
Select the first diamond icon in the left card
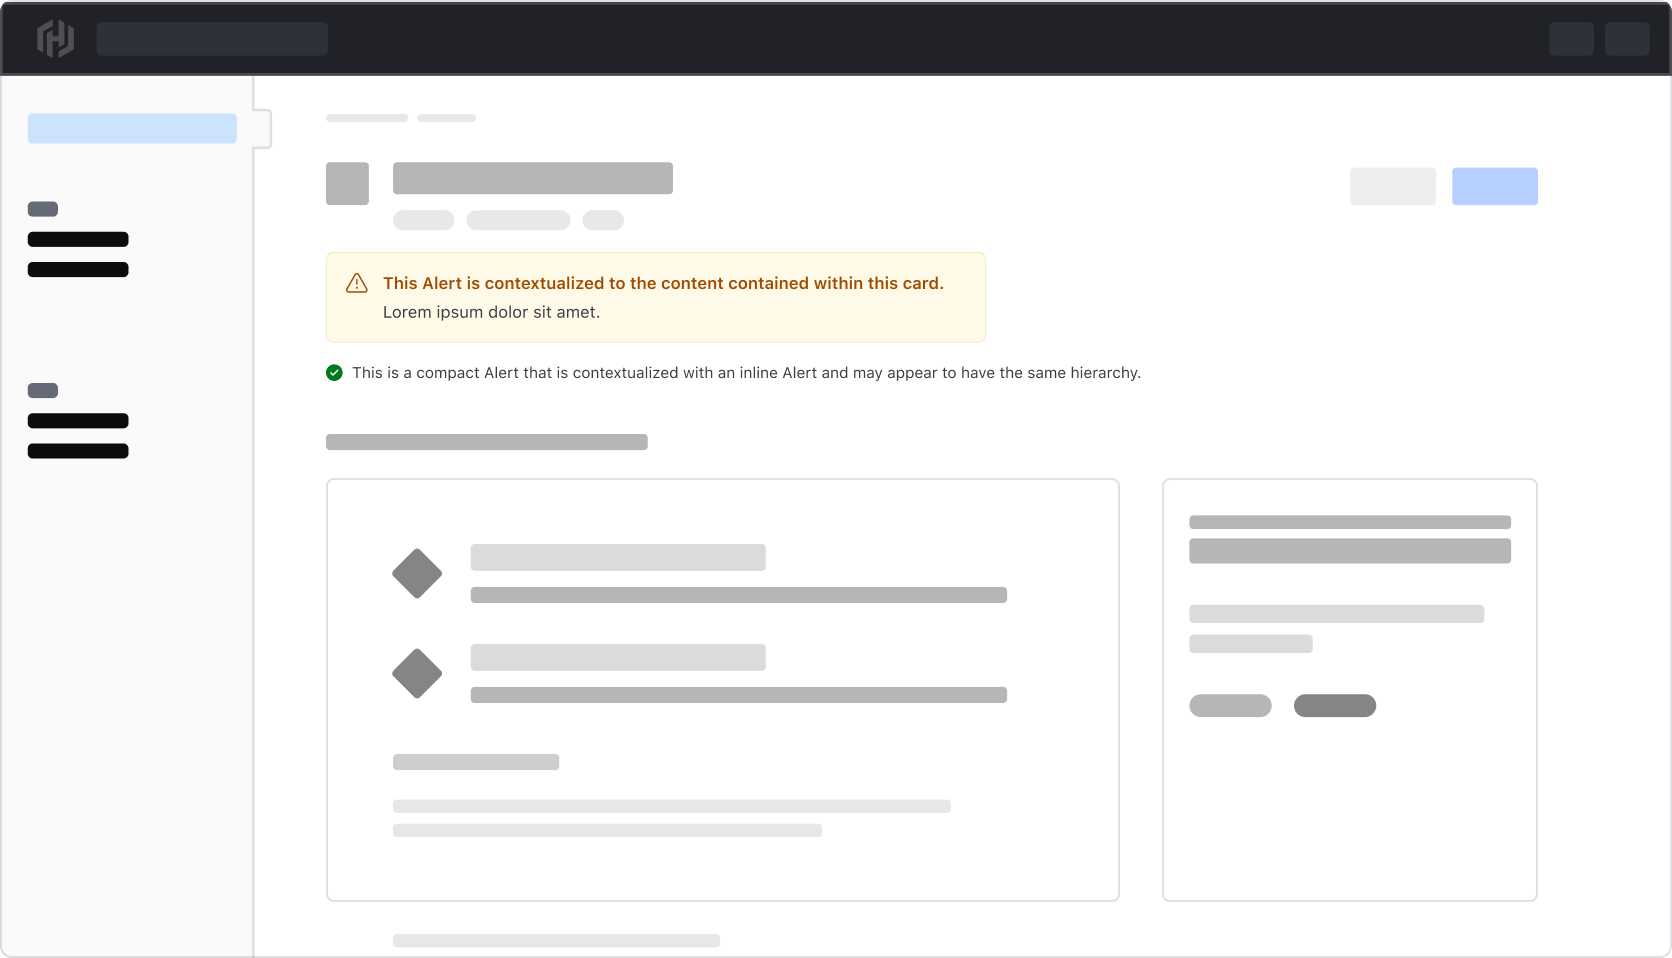pyautogui.click(x=417, y=573)
